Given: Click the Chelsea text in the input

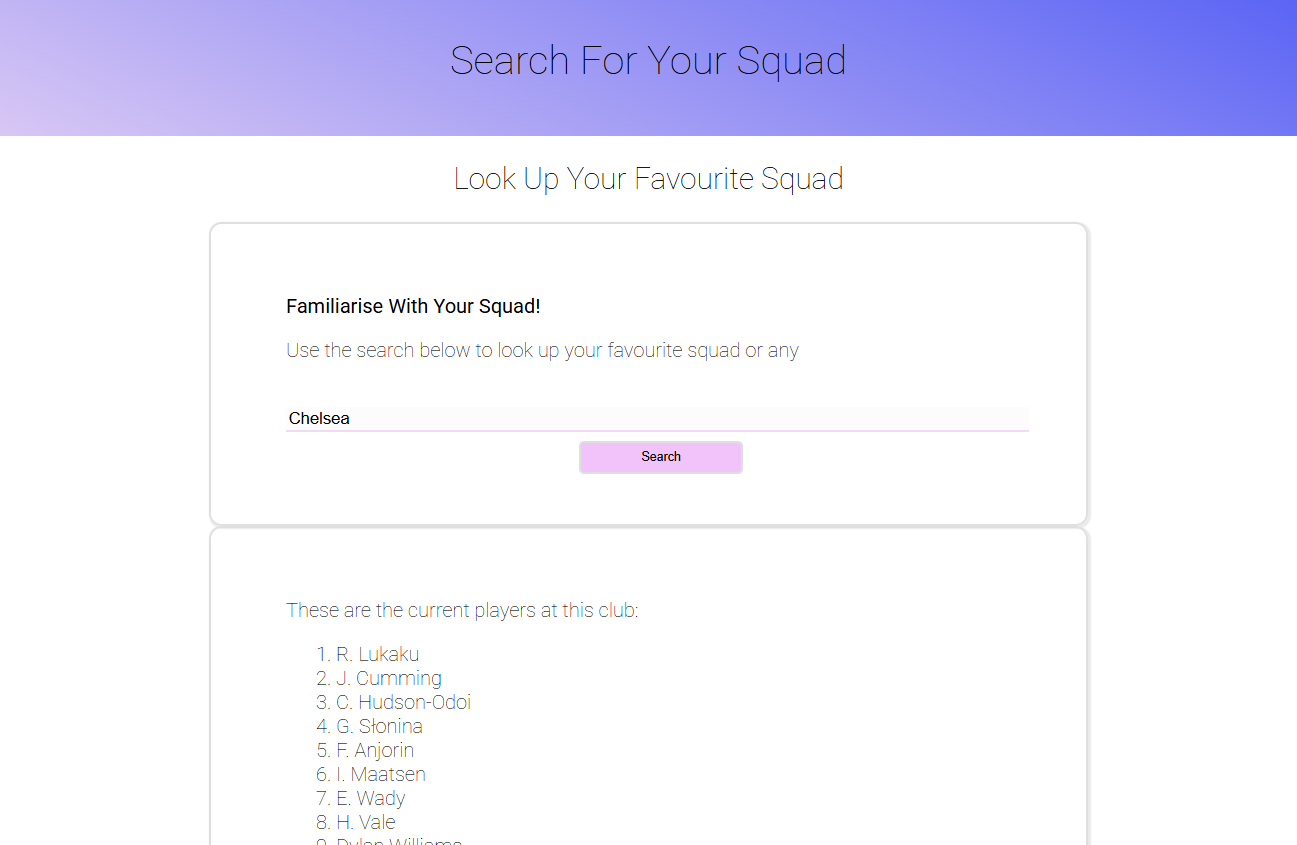Looking at the screenshot, I should tap(318, 418).
